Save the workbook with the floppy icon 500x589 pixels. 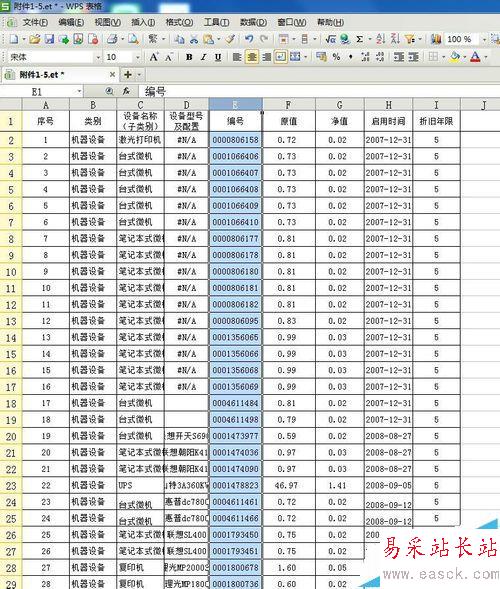point(49,39)
